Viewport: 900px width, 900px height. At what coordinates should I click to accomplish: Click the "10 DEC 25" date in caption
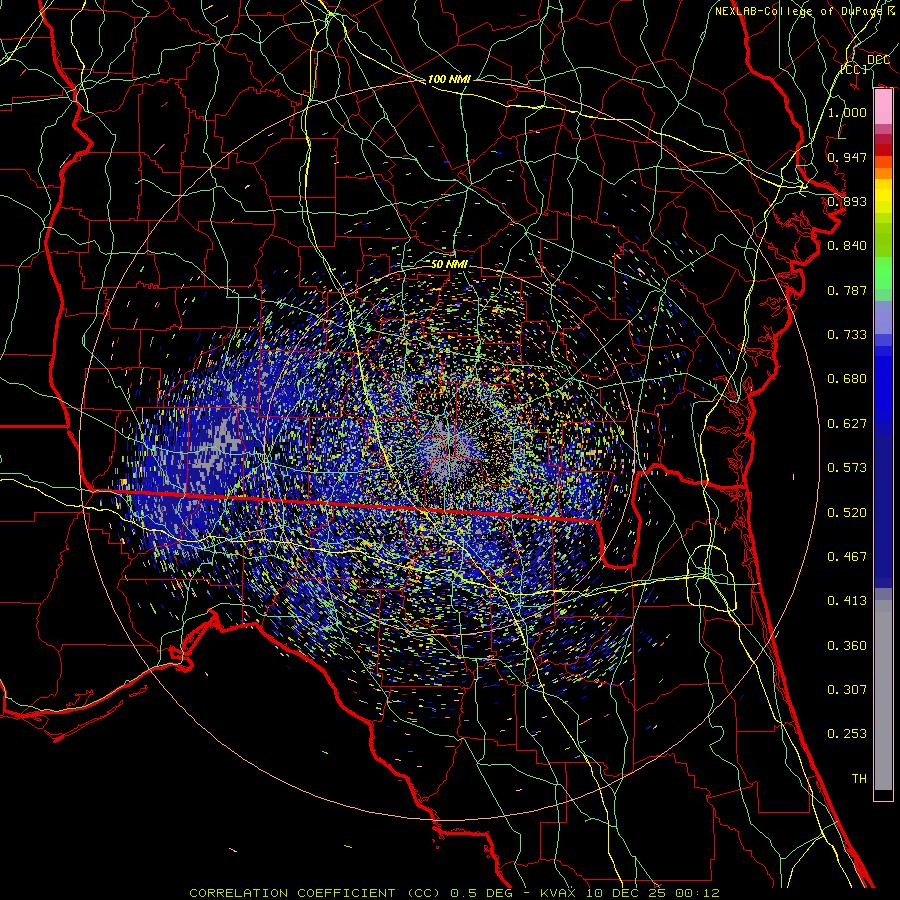tap(625, 893)
